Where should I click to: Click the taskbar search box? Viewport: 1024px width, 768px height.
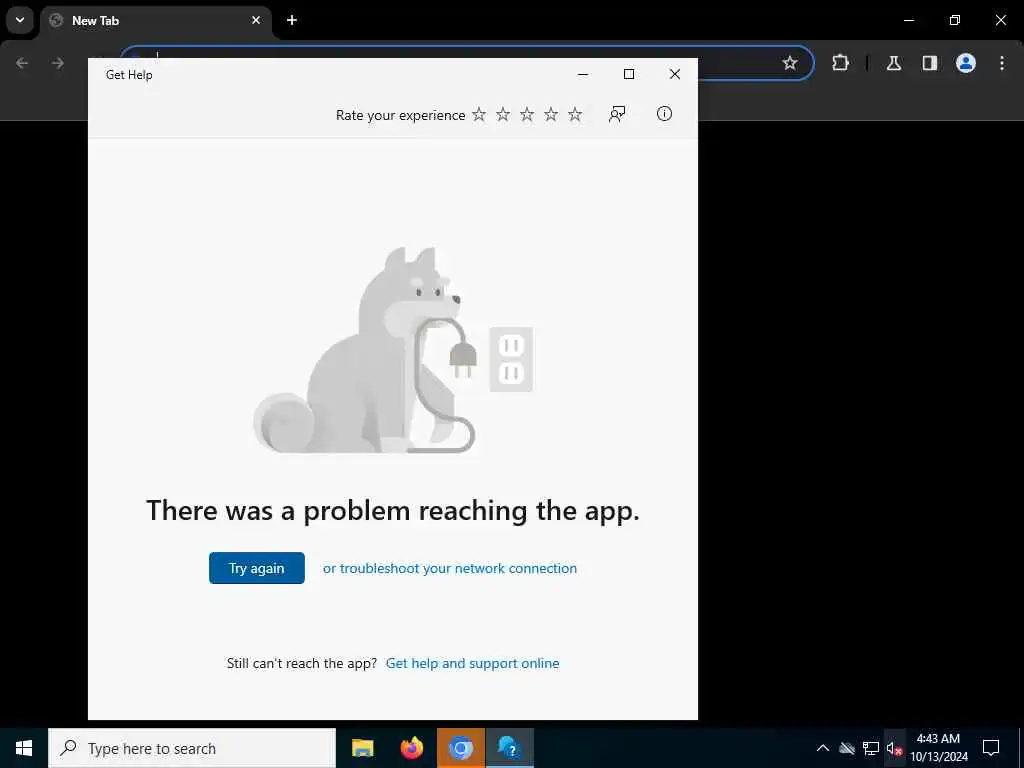click(x=192, y=748)
